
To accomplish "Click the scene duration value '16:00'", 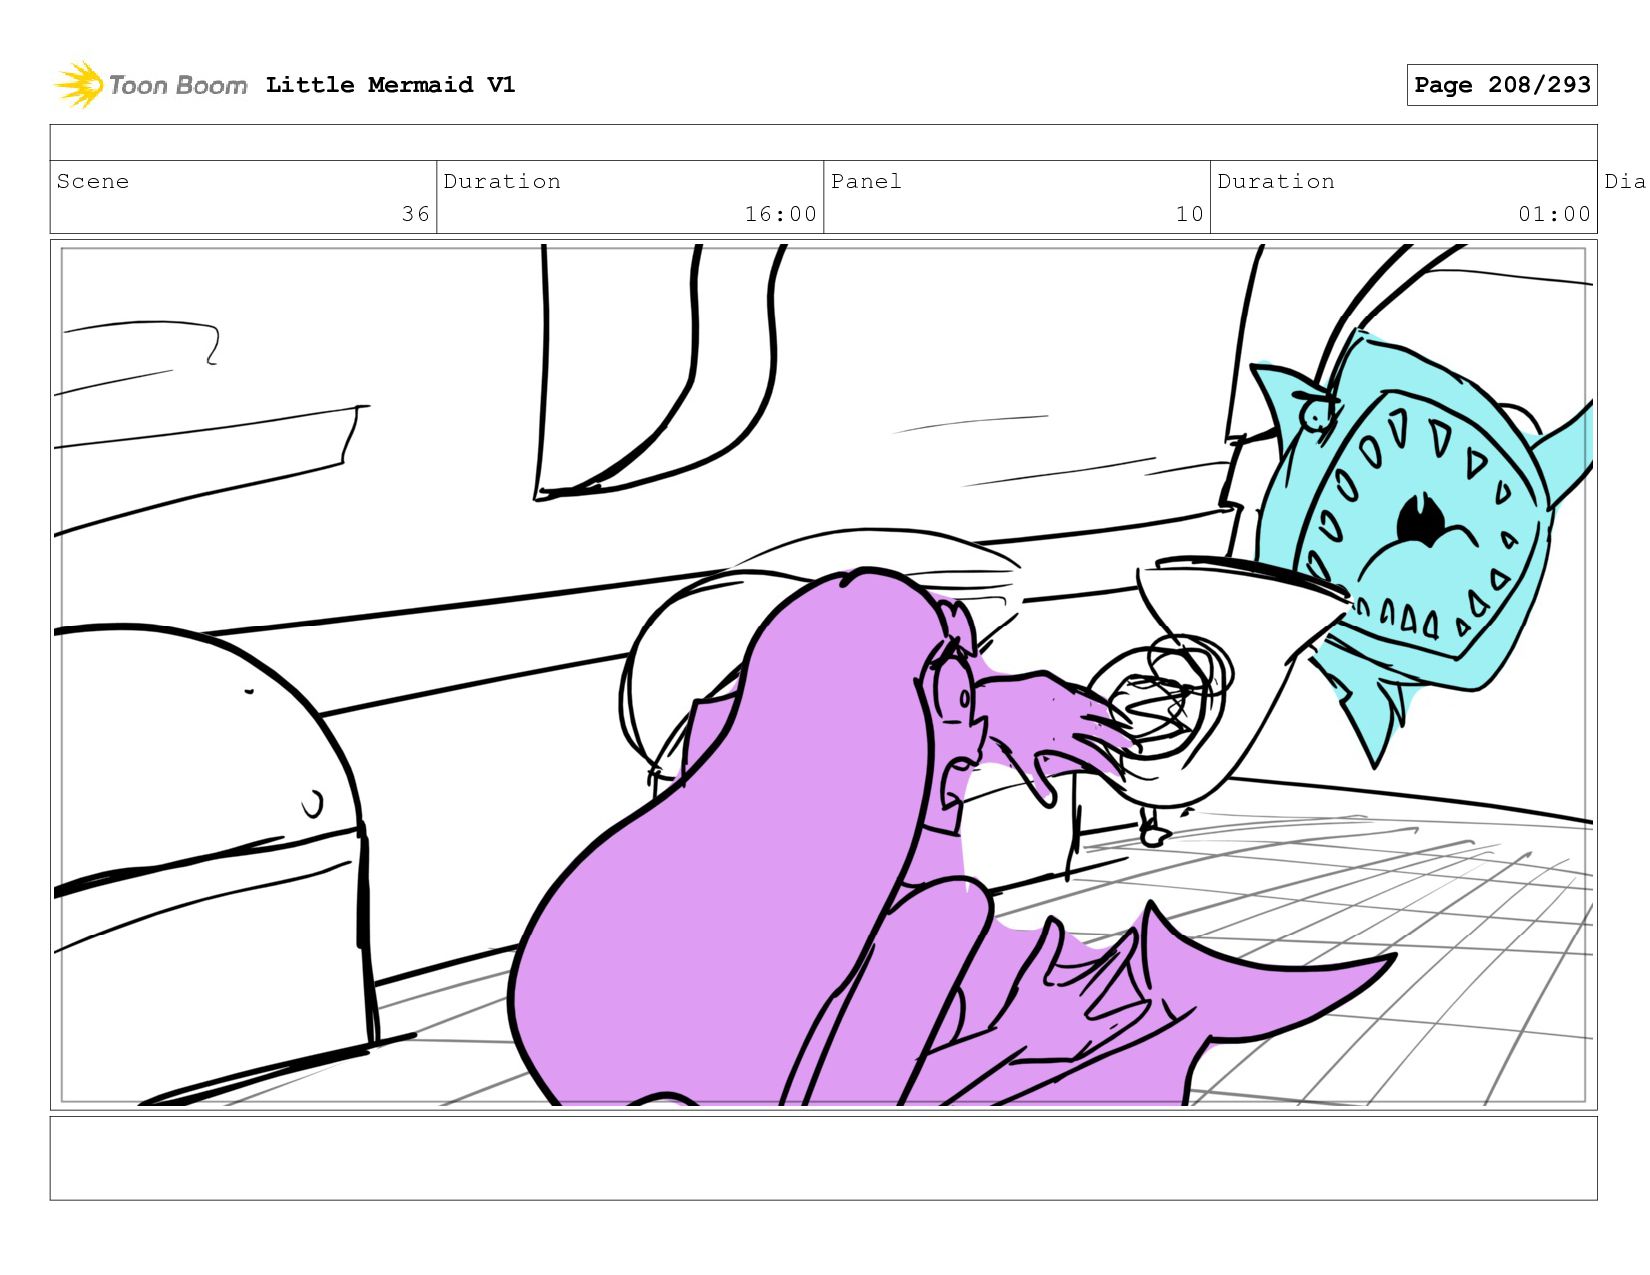I will pos(781,214).
